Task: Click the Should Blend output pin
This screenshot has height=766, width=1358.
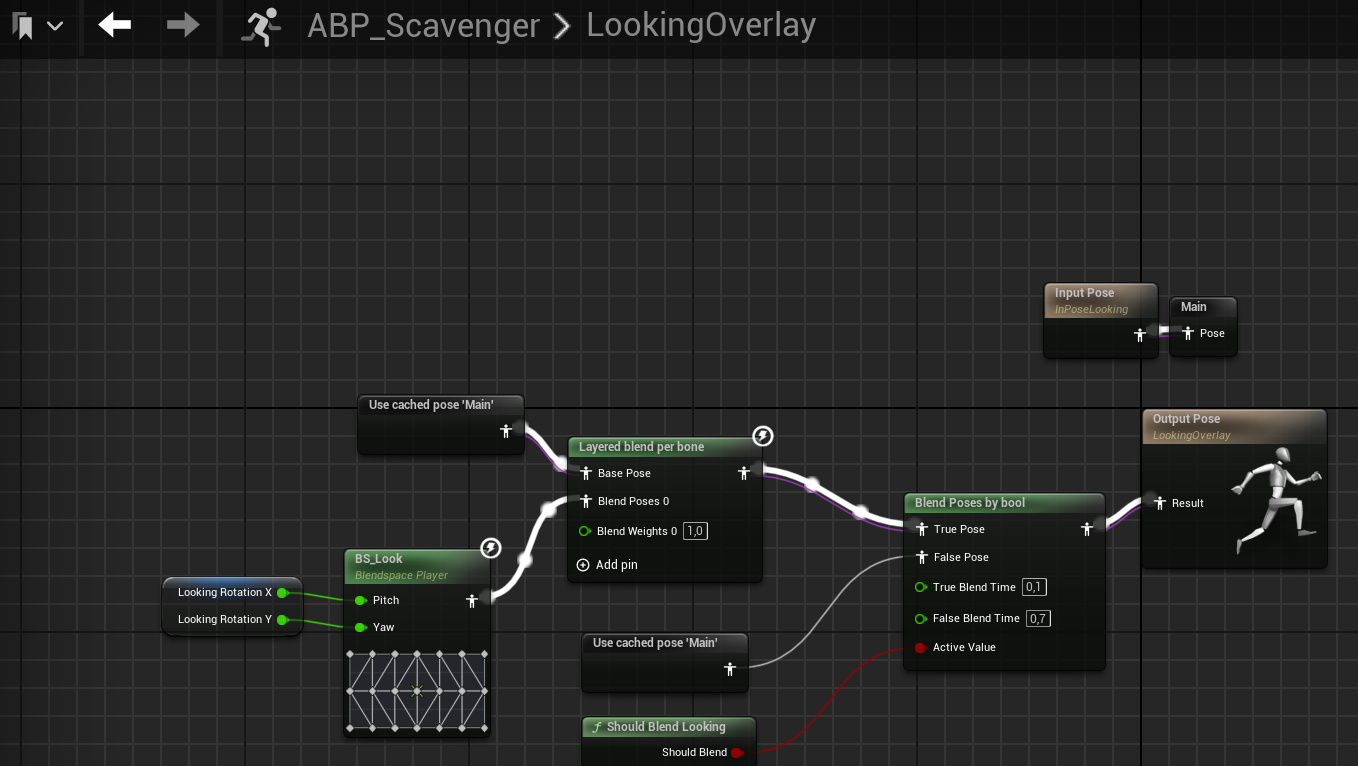Action: tap(737, 753)
